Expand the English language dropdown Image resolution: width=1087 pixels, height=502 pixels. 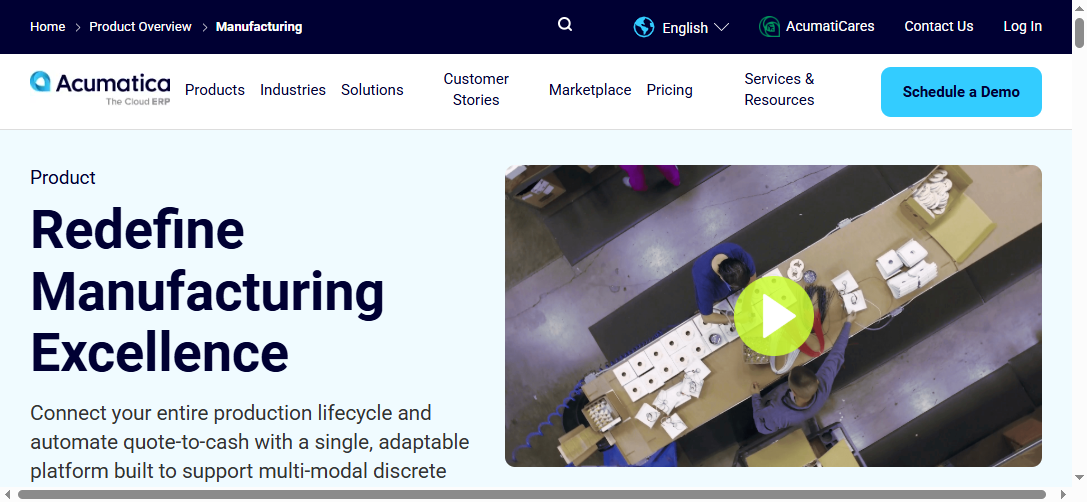tap(695, 28)
